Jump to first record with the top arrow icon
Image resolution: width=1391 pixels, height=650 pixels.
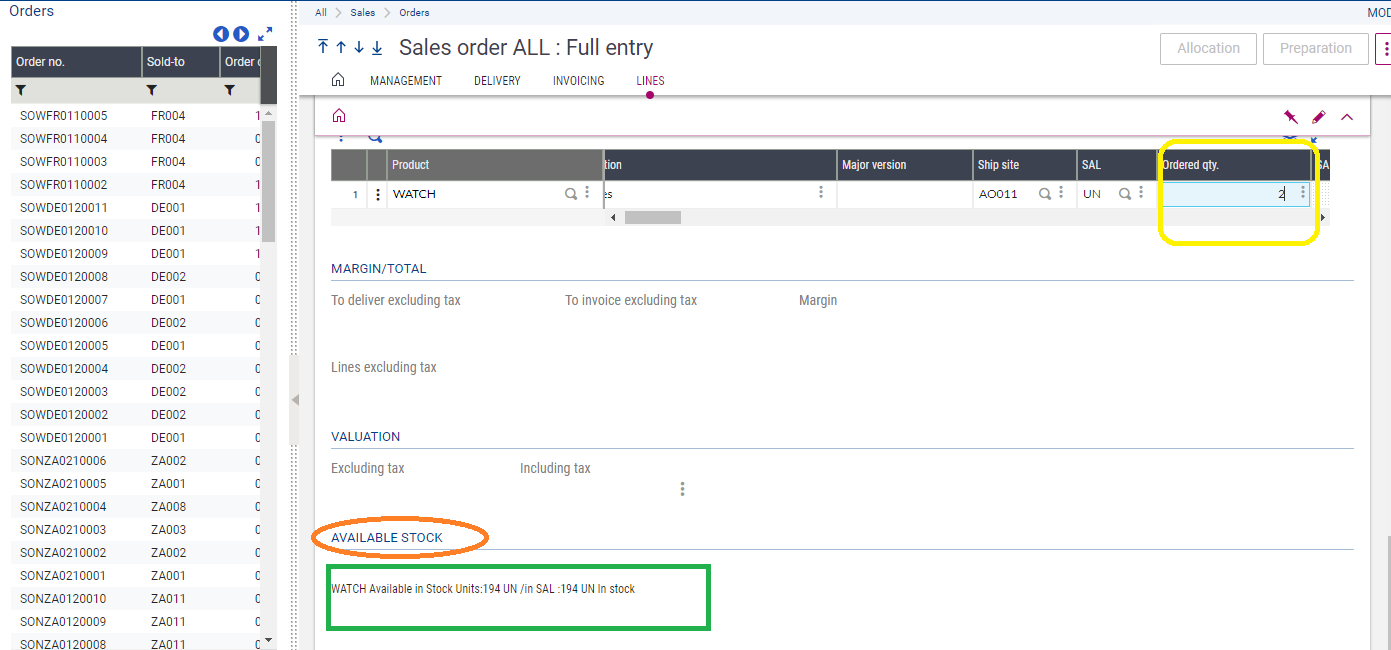pos(322,47)
